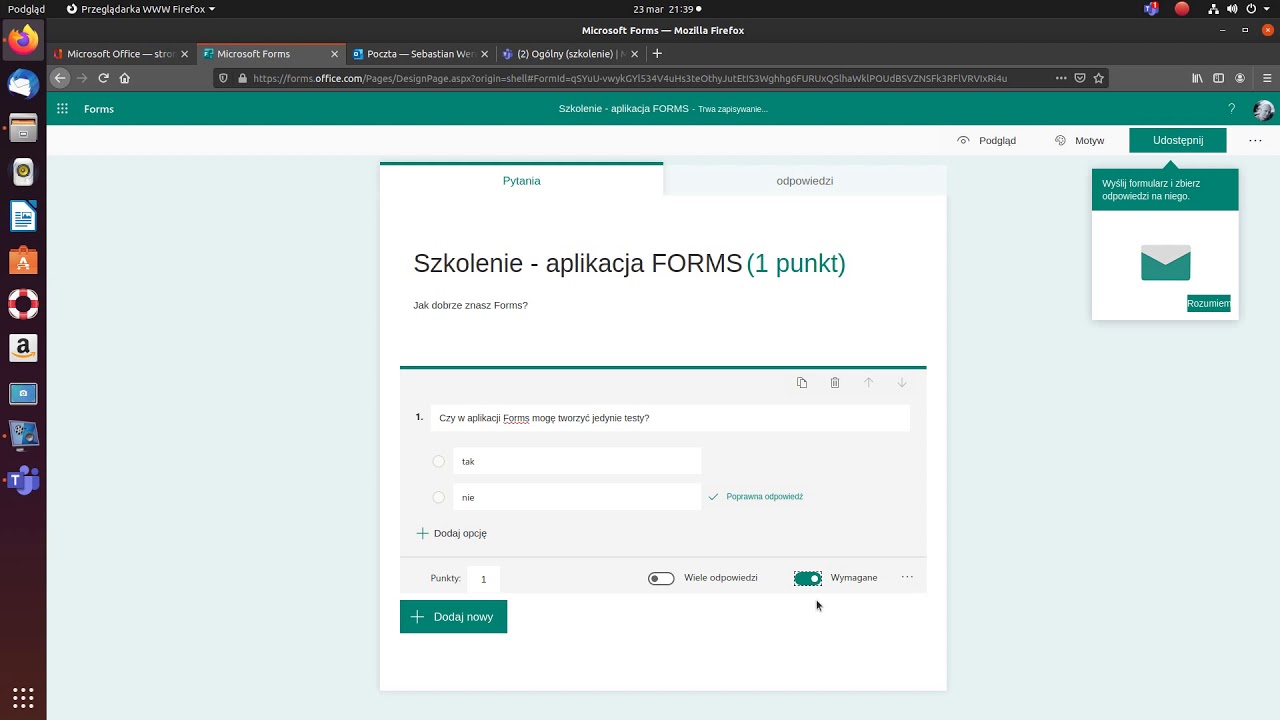Reload the page in Firefox

point(103,78)
